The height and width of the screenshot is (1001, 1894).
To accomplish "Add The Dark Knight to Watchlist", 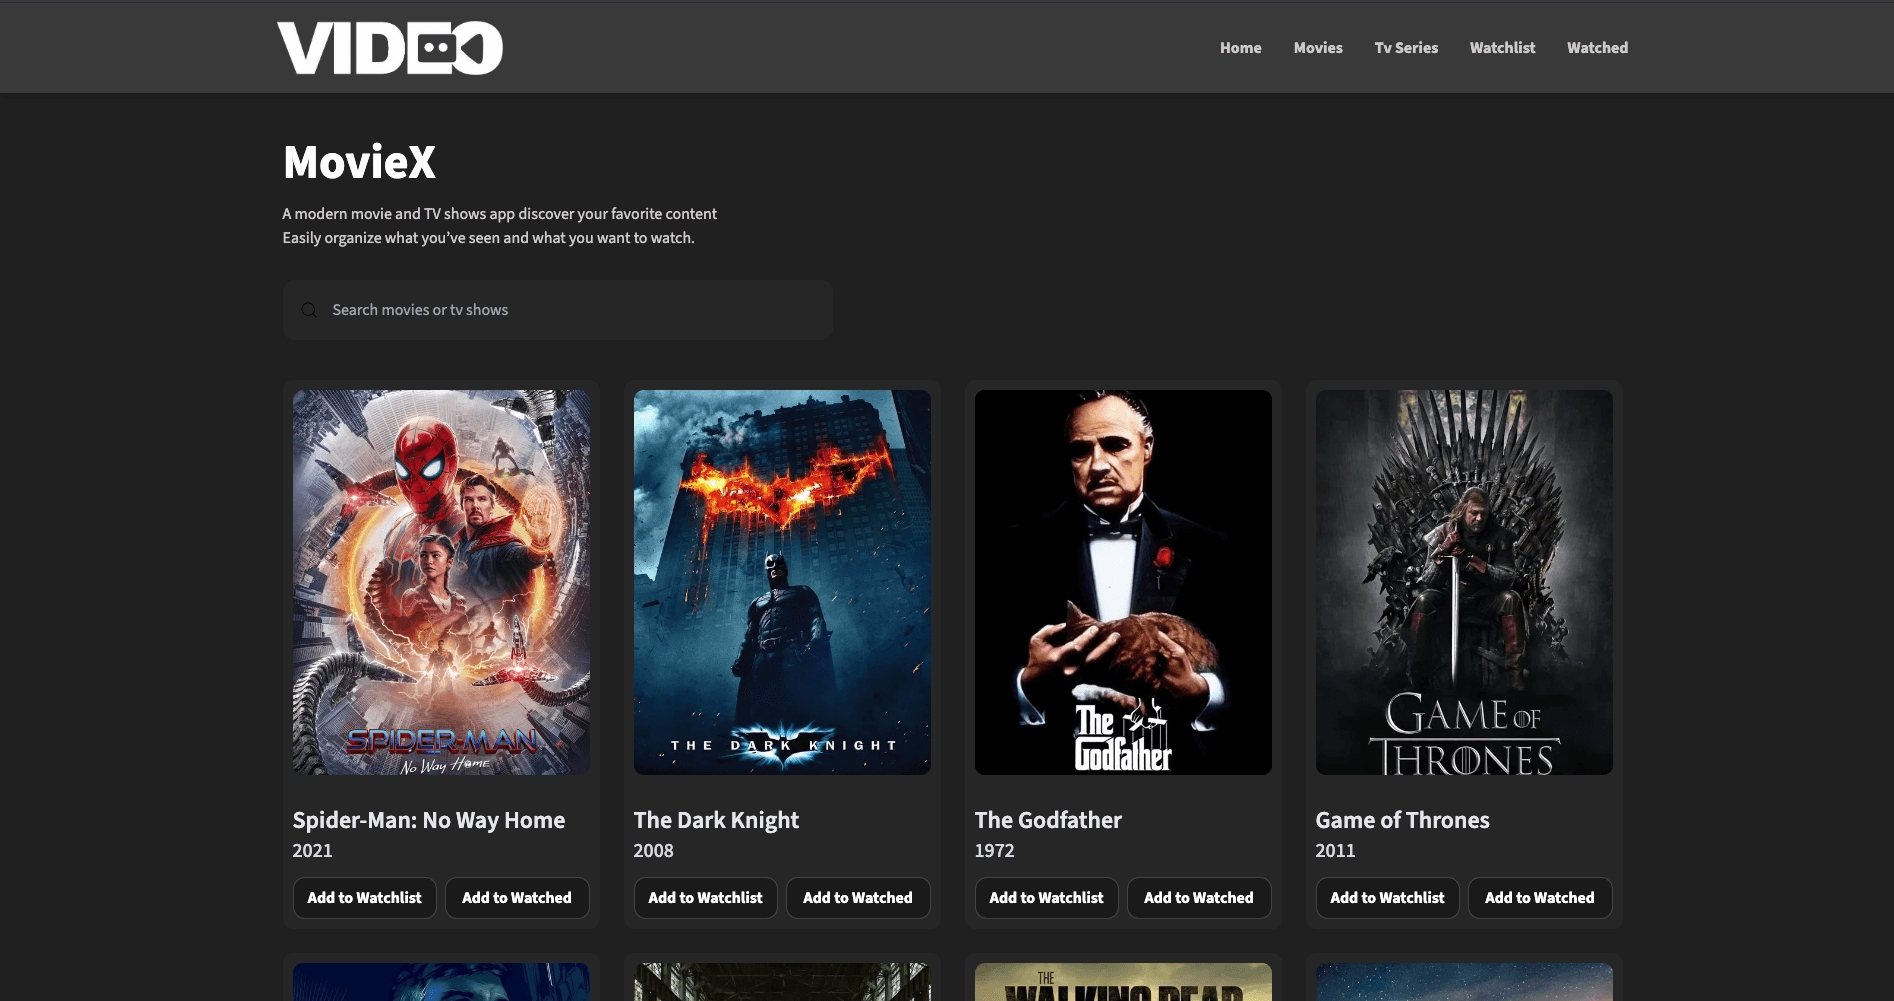I will click(x=705, y=898).
